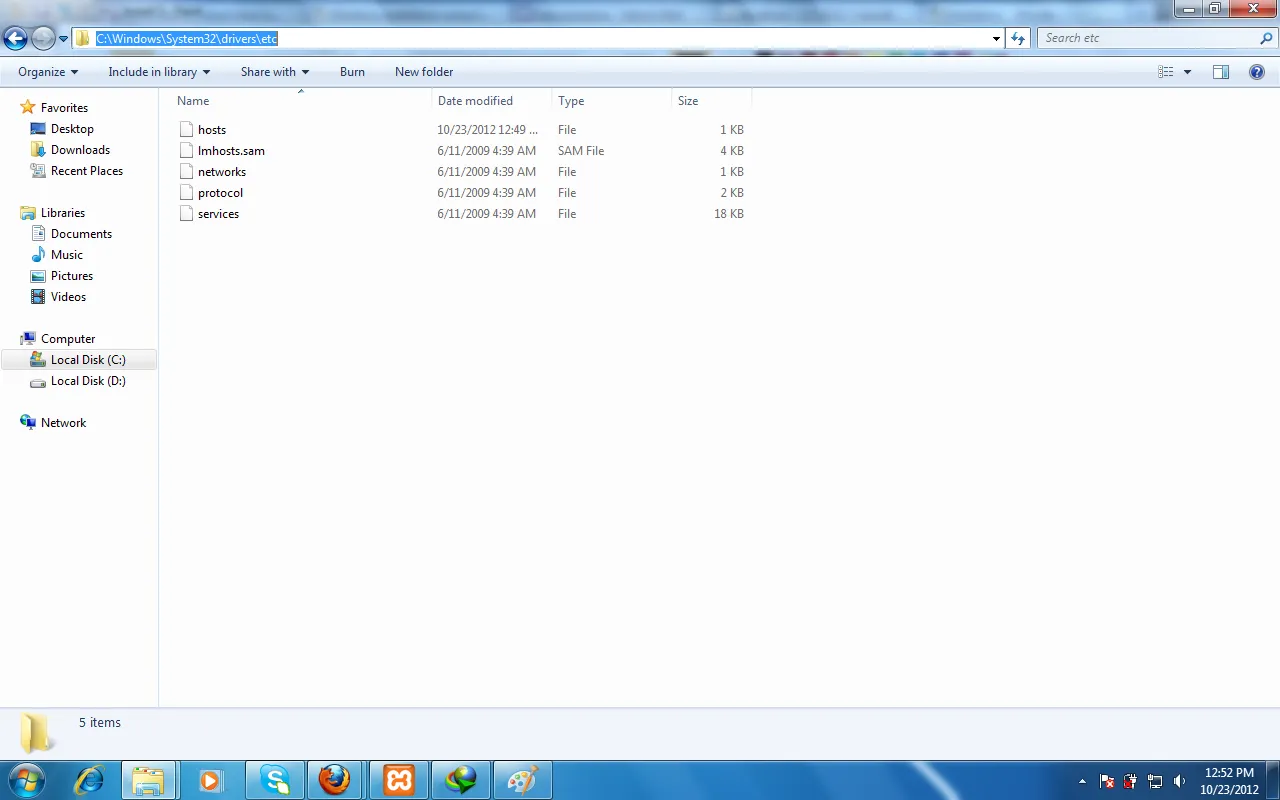Click the lmhosts.sam file icon

click(186, 150)
